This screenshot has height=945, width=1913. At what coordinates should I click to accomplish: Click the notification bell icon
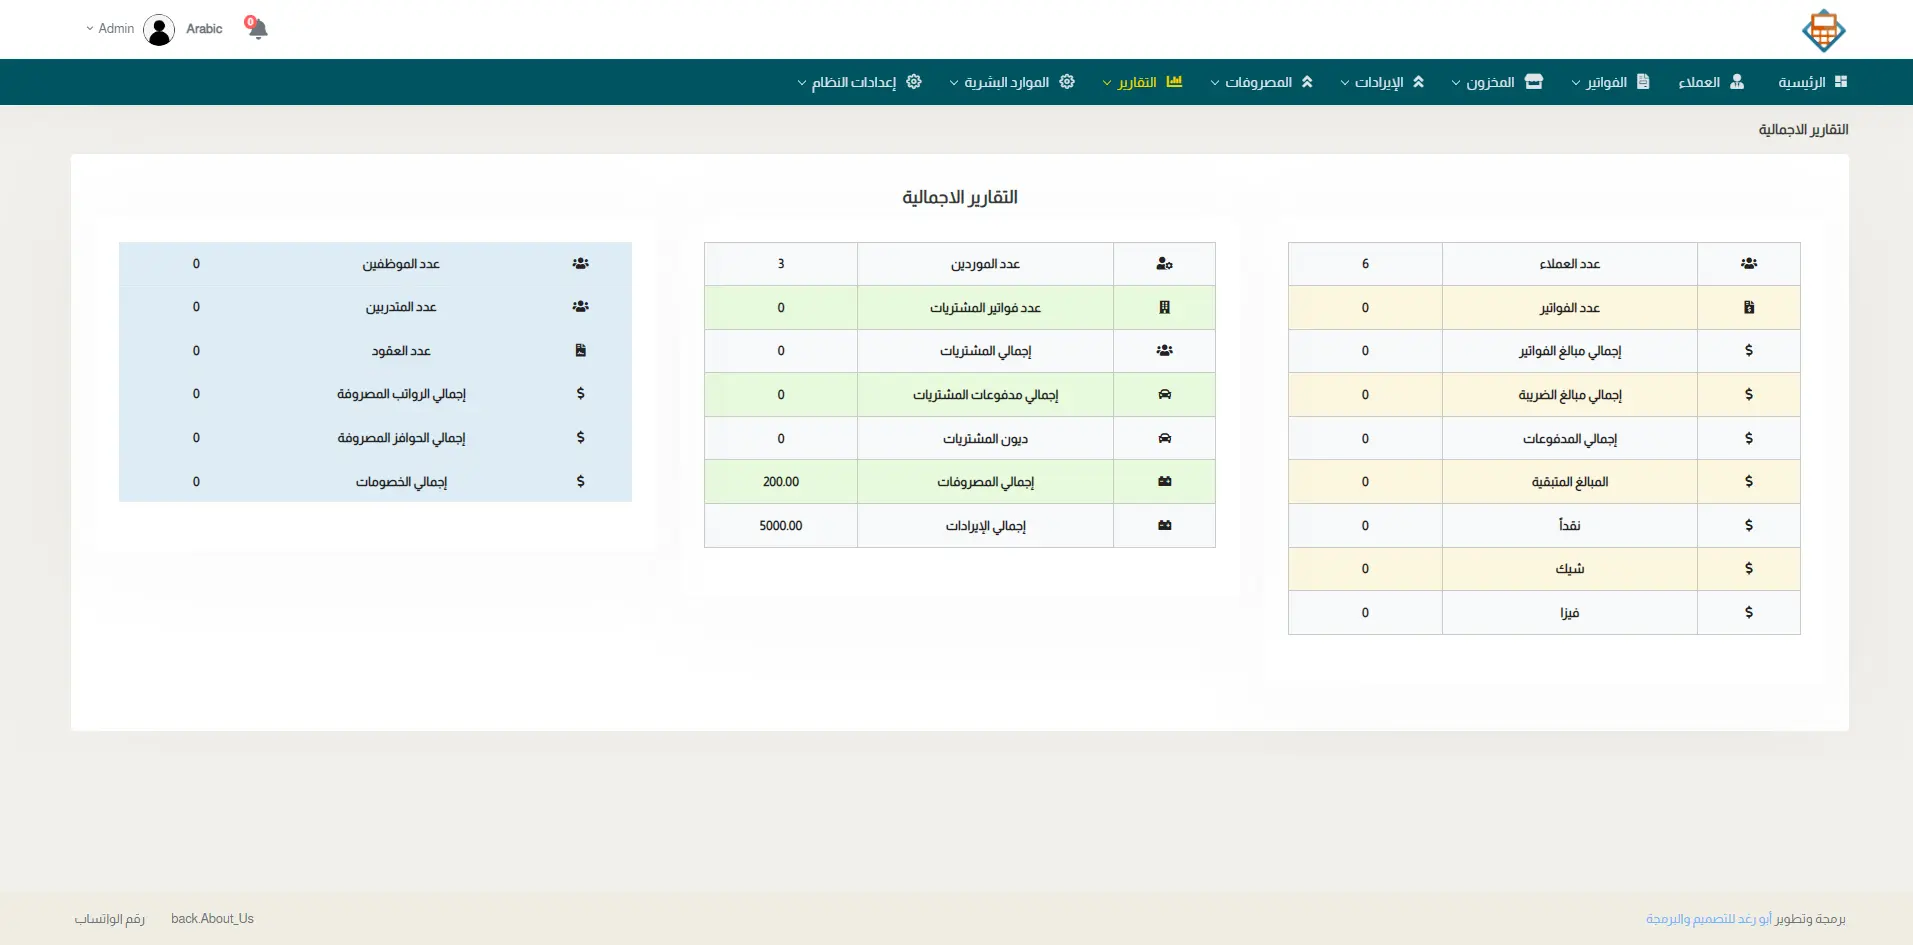tap(257, 28)
